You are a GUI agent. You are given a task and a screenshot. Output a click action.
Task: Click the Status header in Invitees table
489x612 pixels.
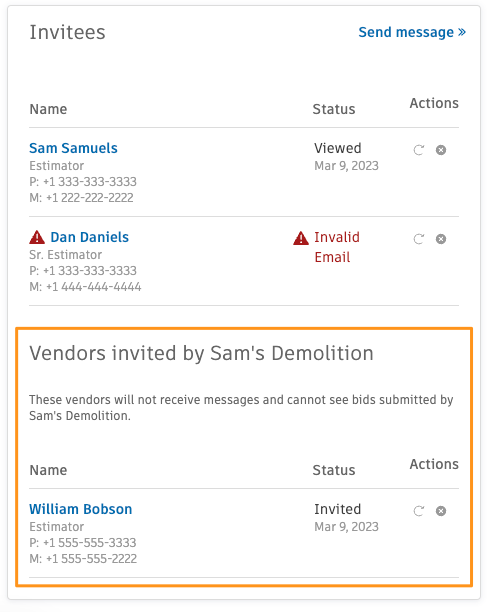[334, 109]
